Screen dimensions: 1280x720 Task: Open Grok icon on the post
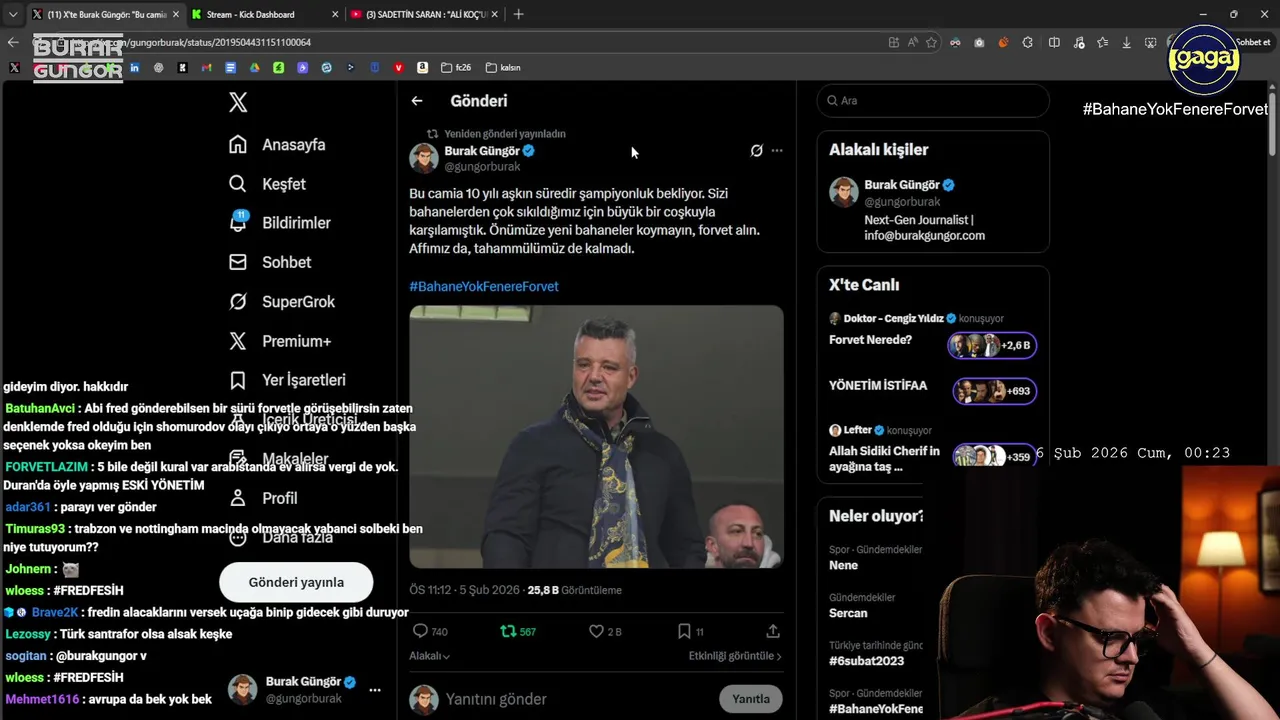[x=756, y=151]
